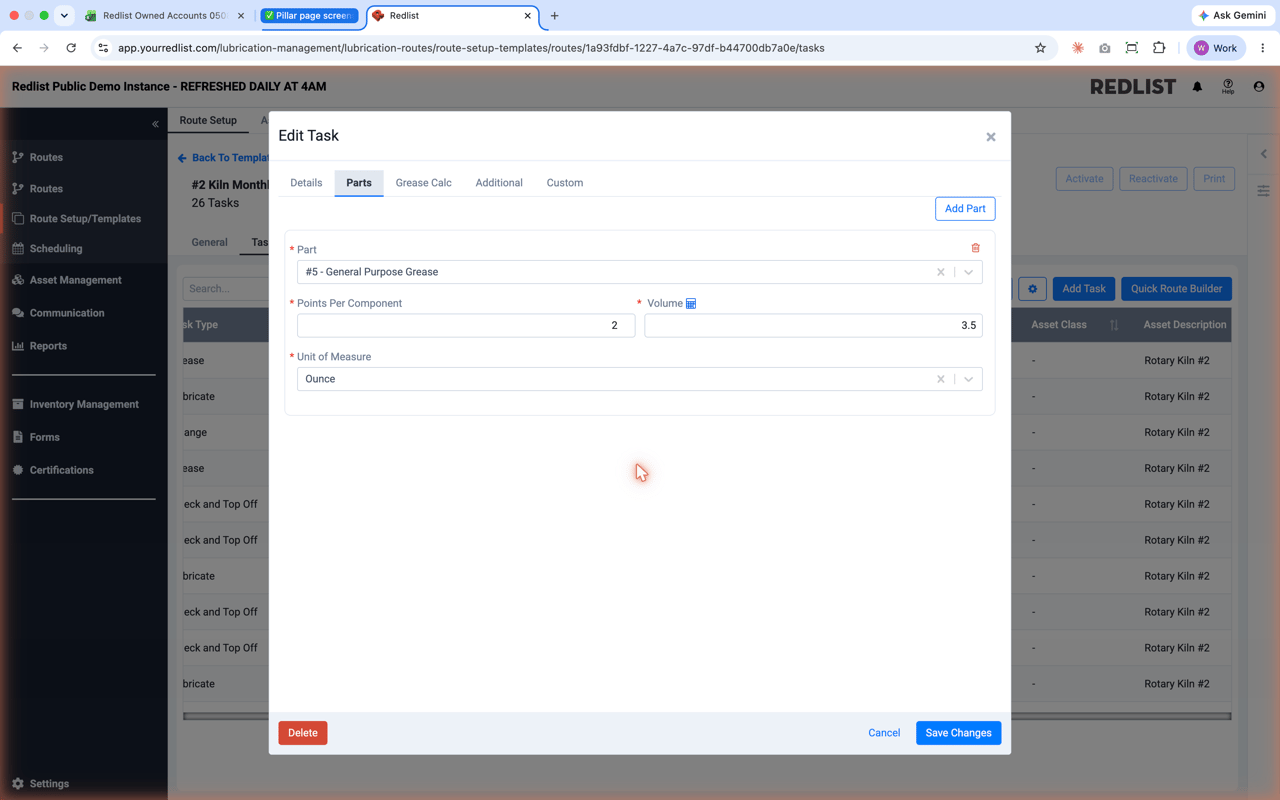Reload the page in Chrome
This screenshot has height=800, width=1280.
pyautogui.click(x=71, y=48)
